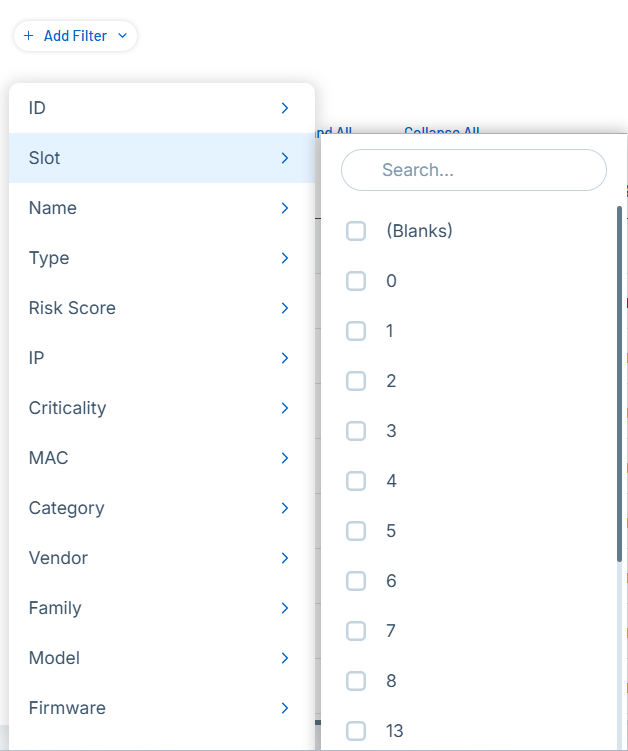Screen dimensions: 628x751
Task: Click the plus icon in Add Filter
Action: tap(28, 36)
